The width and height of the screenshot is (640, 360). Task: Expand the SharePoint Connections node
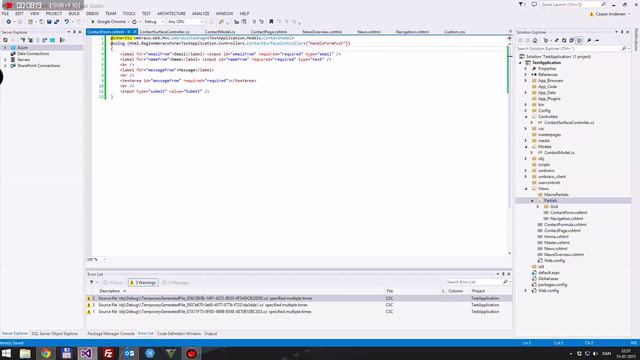[x=5, y=66]
